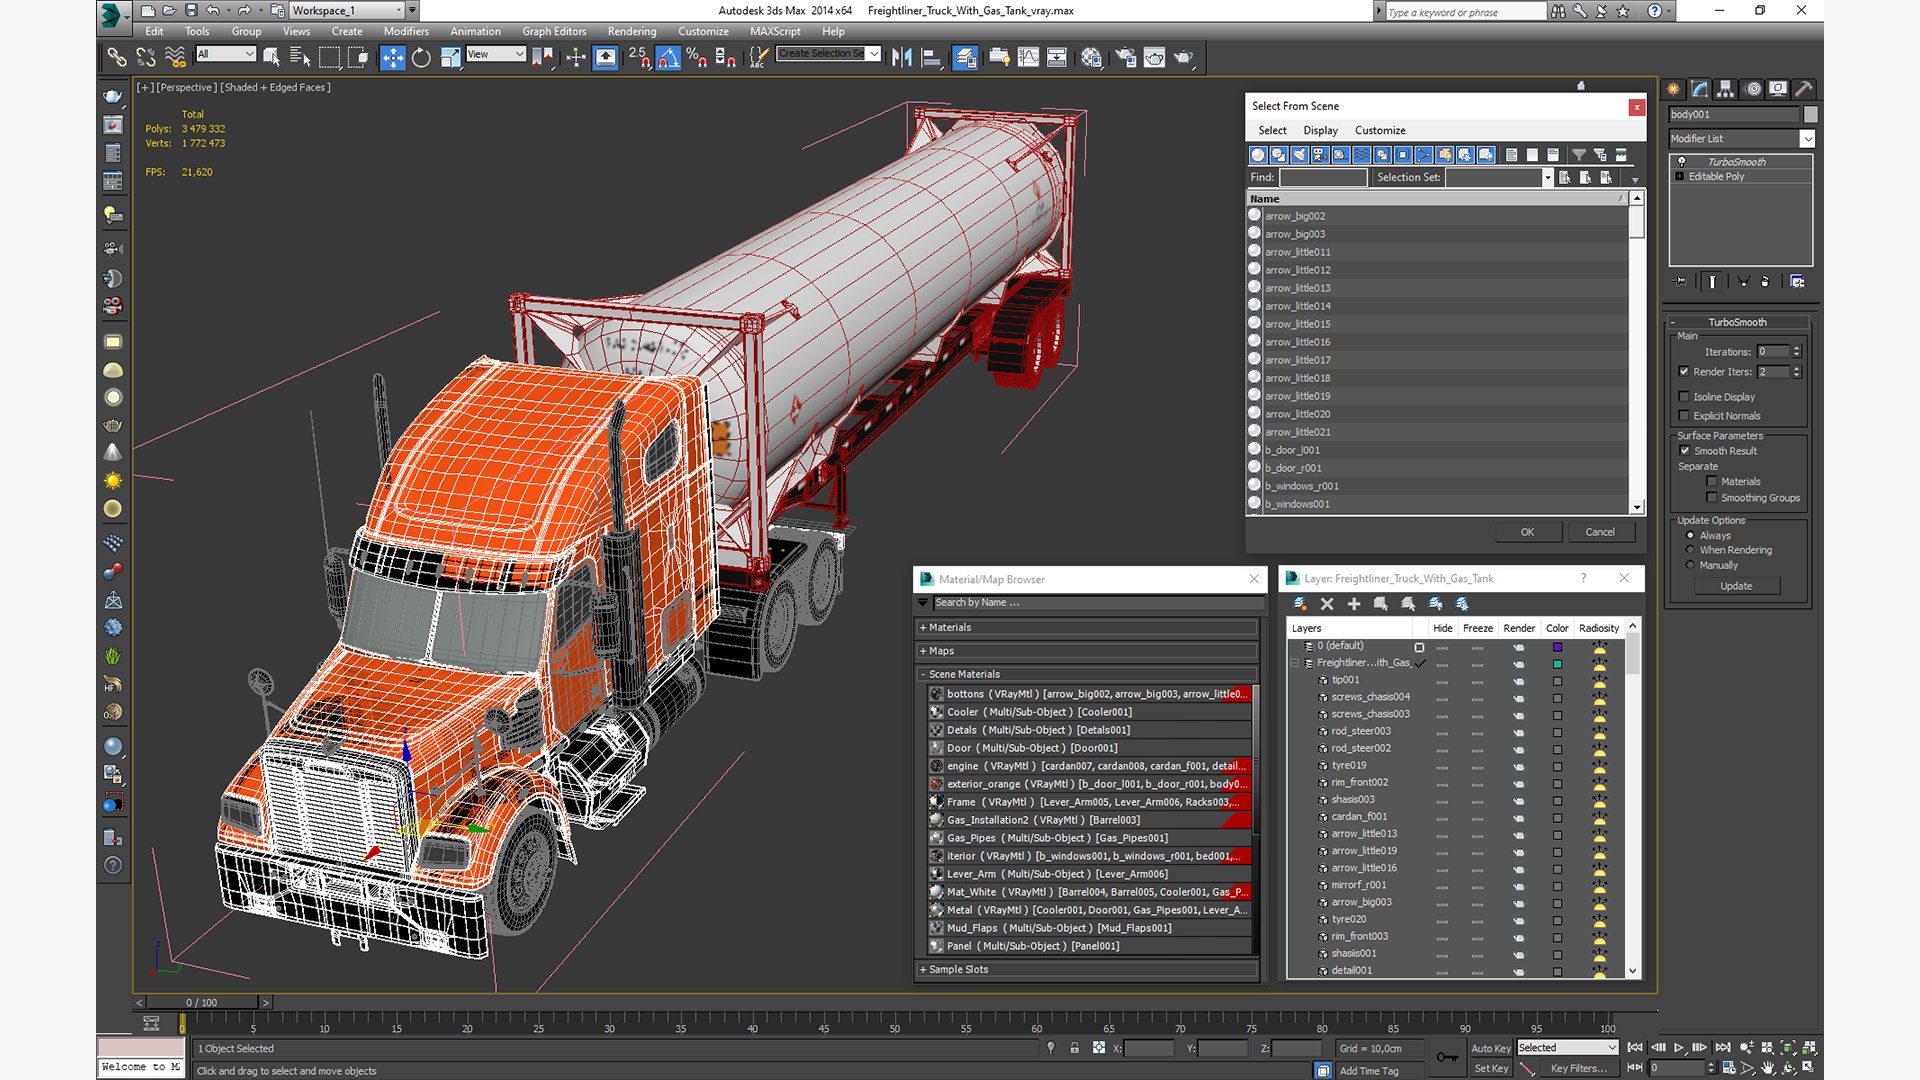Click the Auto Key button
The width and height of the screenshot is (1920, 1080).
point(1491,1049)
